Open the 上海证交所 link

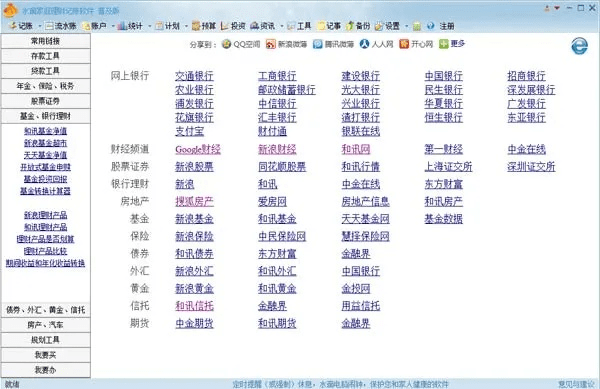(448, 167)
